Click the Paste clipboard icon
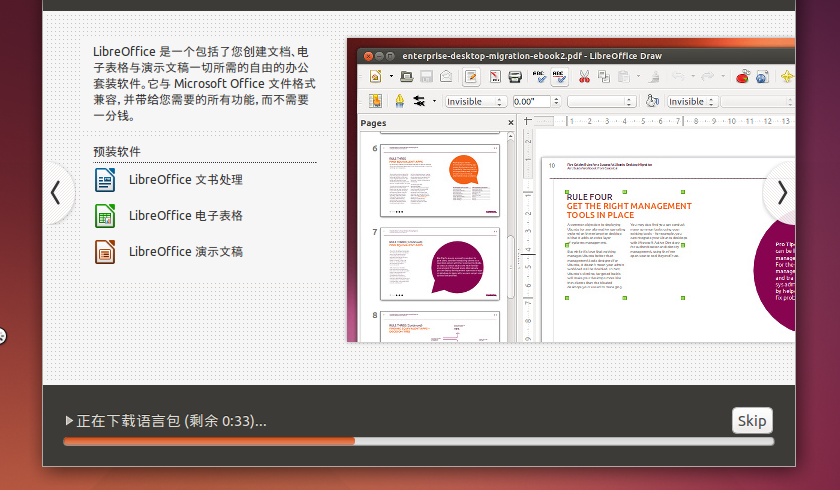840x490 pixels. 624,77
